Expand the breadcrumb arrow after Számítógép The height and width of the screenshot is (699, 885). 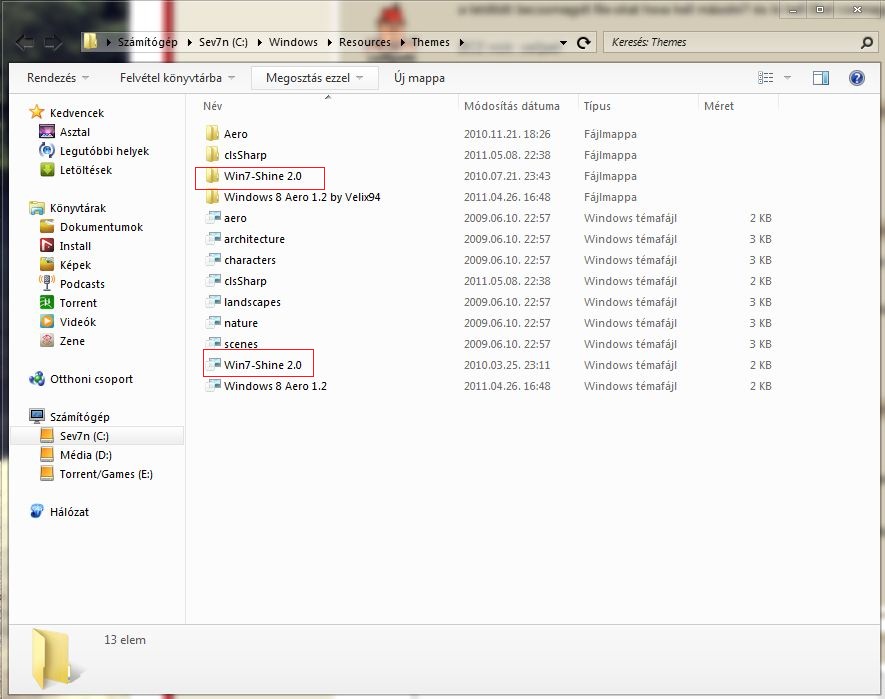(x=189, y=42)
